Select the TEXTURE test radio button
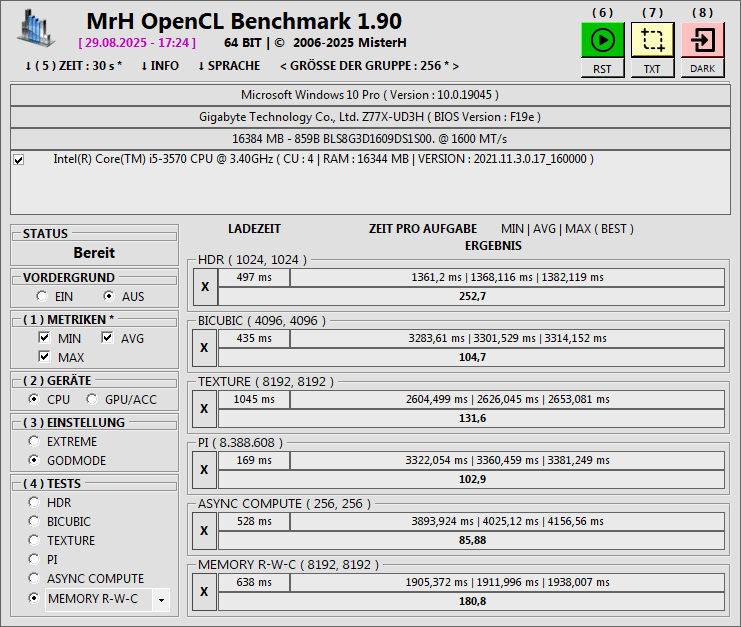The height and width of the screenshot is (627, 741). pyautogui.click(x=34, y=540)
